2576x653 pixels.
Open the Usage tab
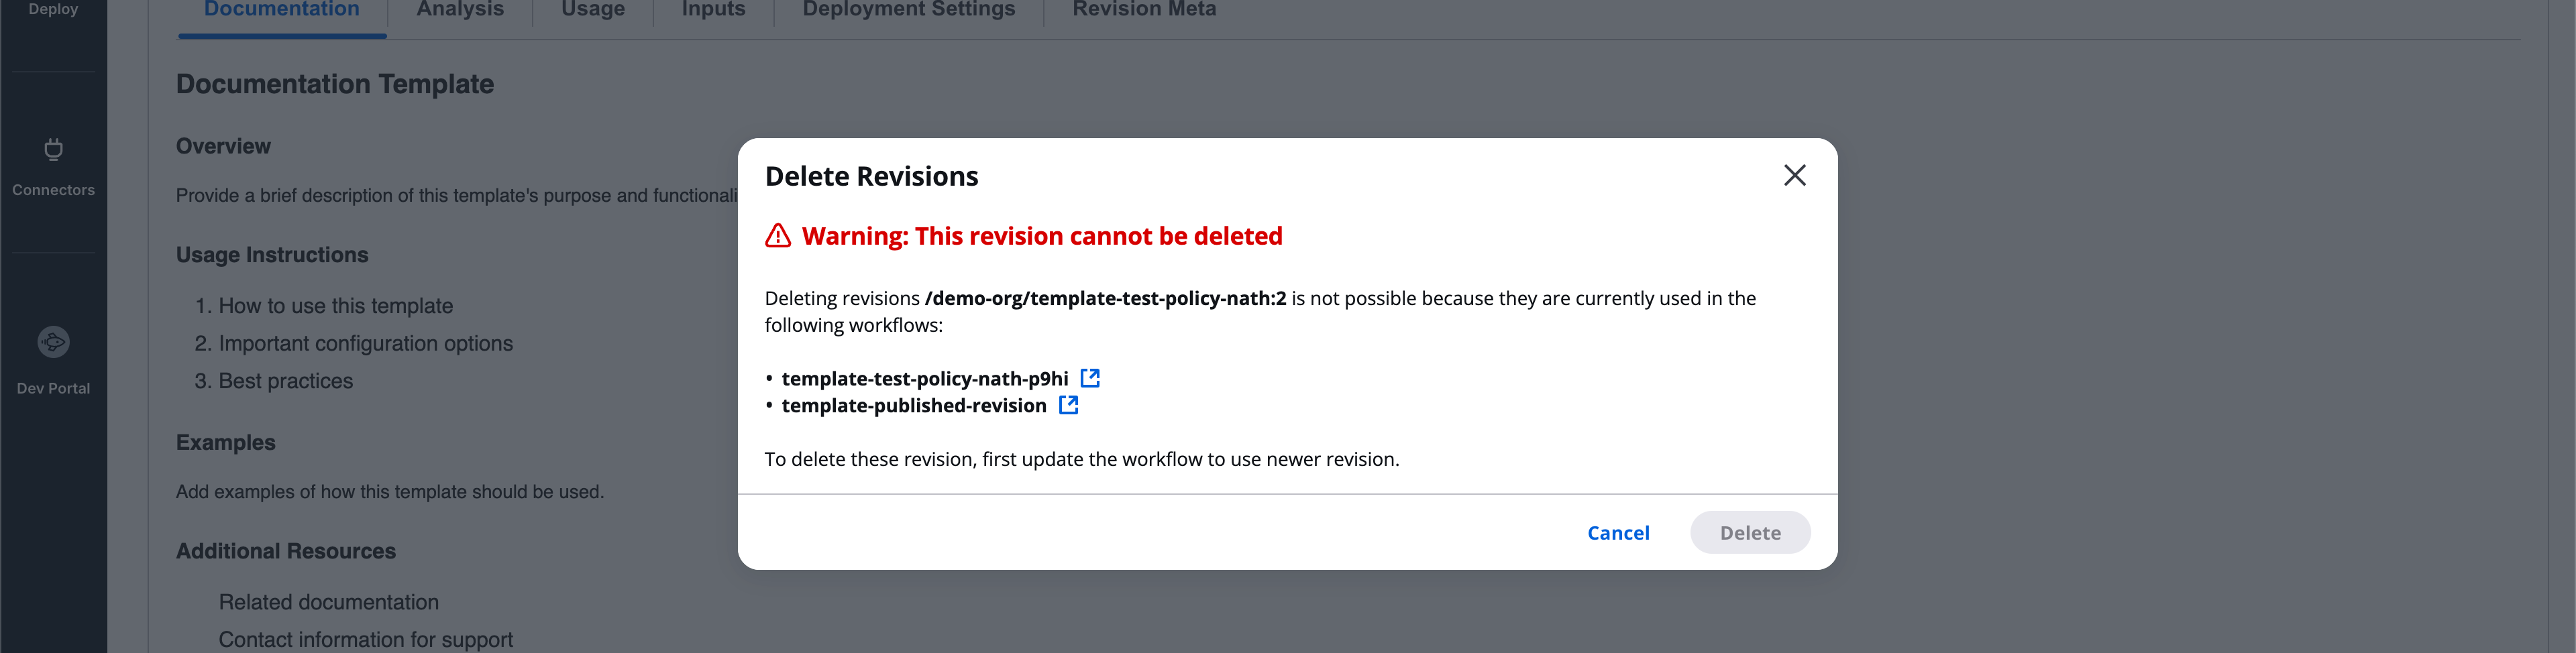[592, 9]
